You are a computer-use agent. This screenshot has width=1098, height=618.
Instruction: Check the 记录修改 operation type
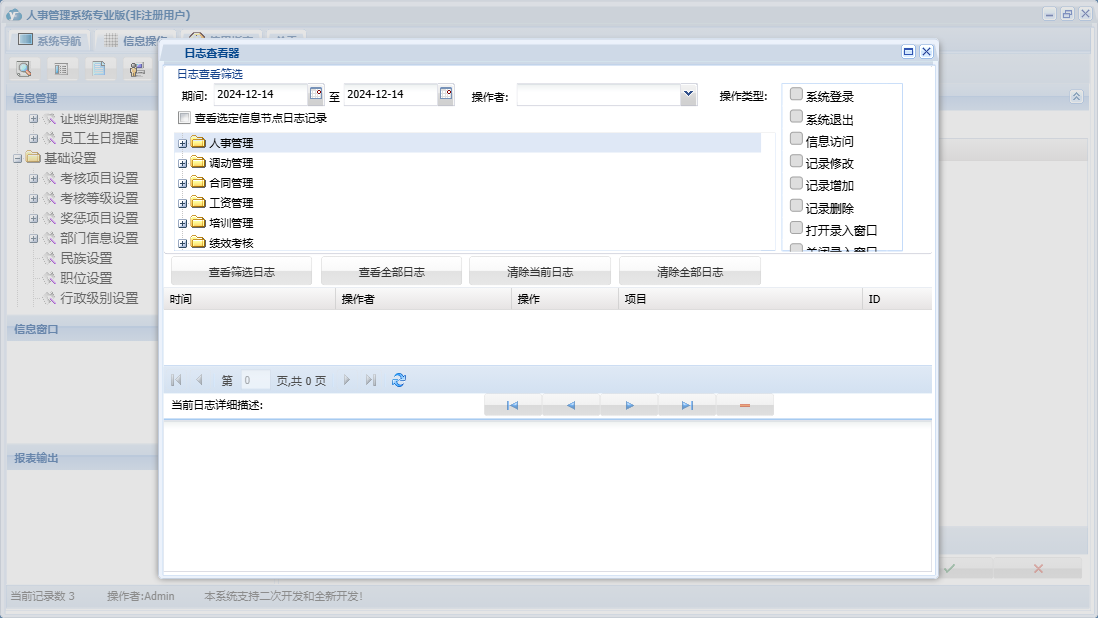click(x=796, y=161)
